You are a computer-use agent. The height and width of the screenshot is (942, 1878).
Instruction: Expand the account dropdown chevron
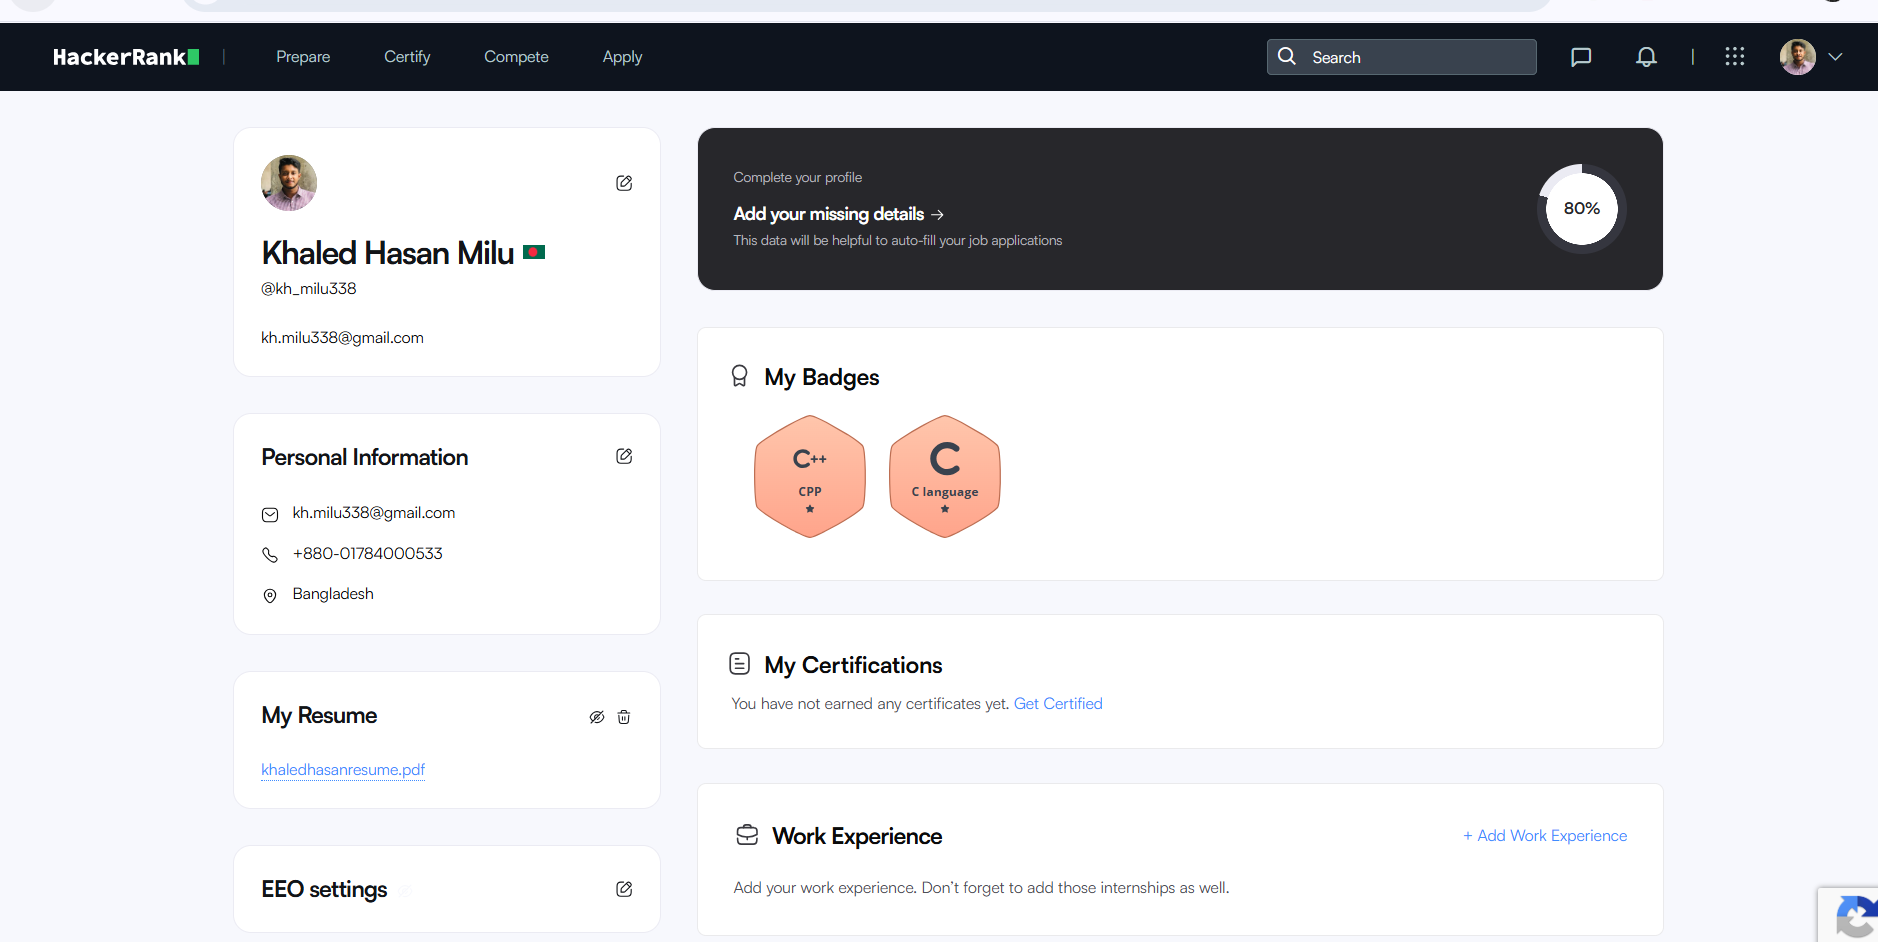pyautogui.click(x=1836, y=57)
